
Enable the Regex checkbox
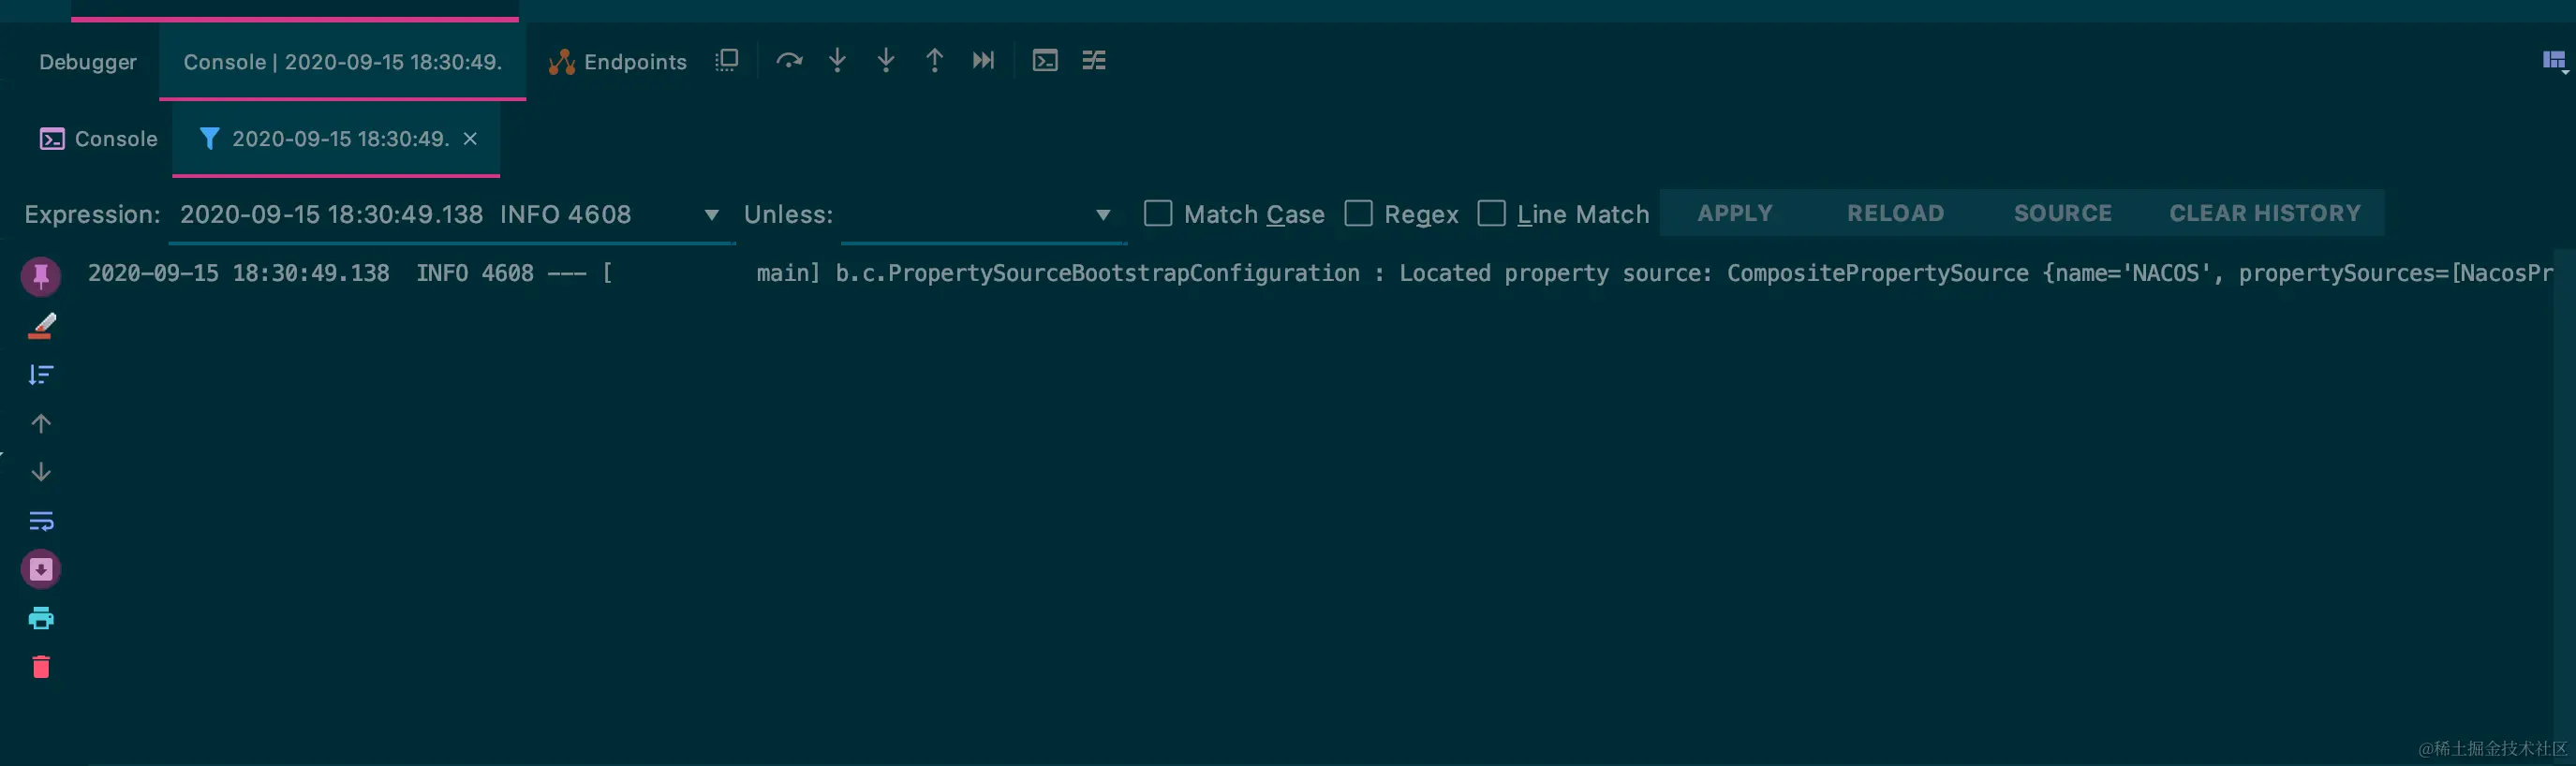1358,214
